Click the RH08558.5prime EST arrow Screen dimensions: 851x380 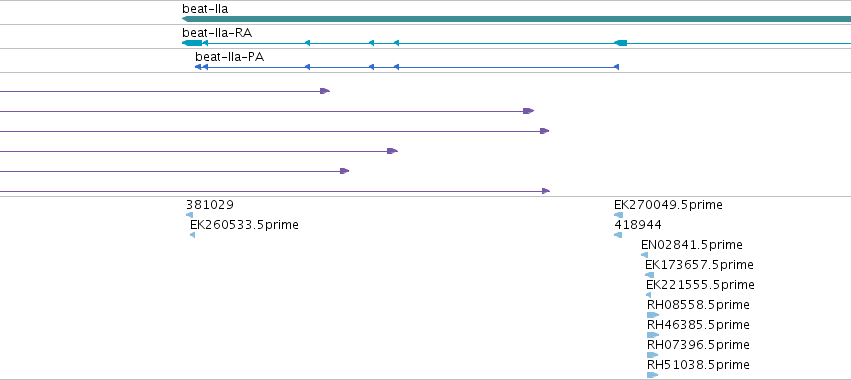[x=653, y=315]
